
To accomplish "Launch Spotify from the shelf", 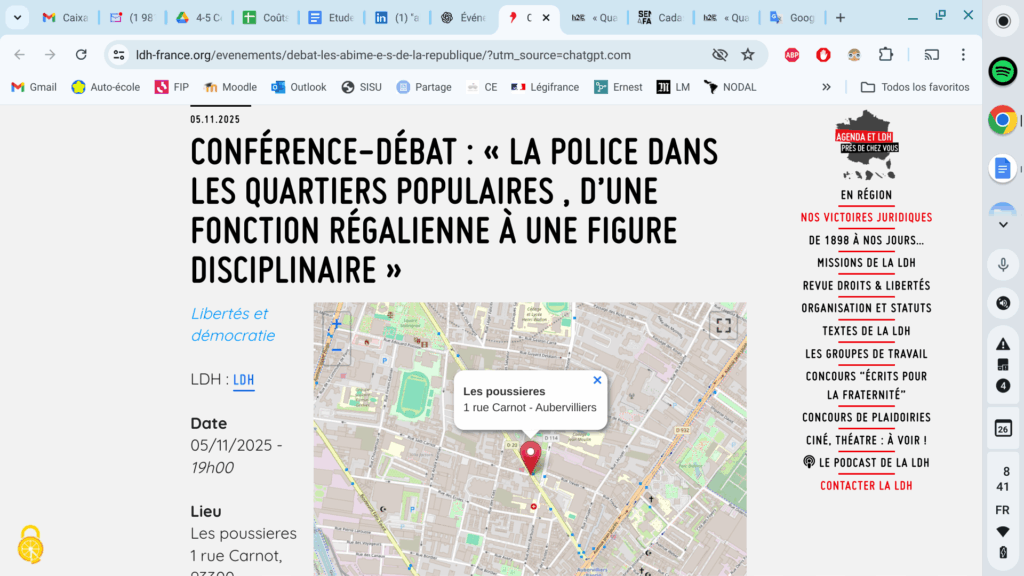I will pyautogui.click(x=1002, y=71).
